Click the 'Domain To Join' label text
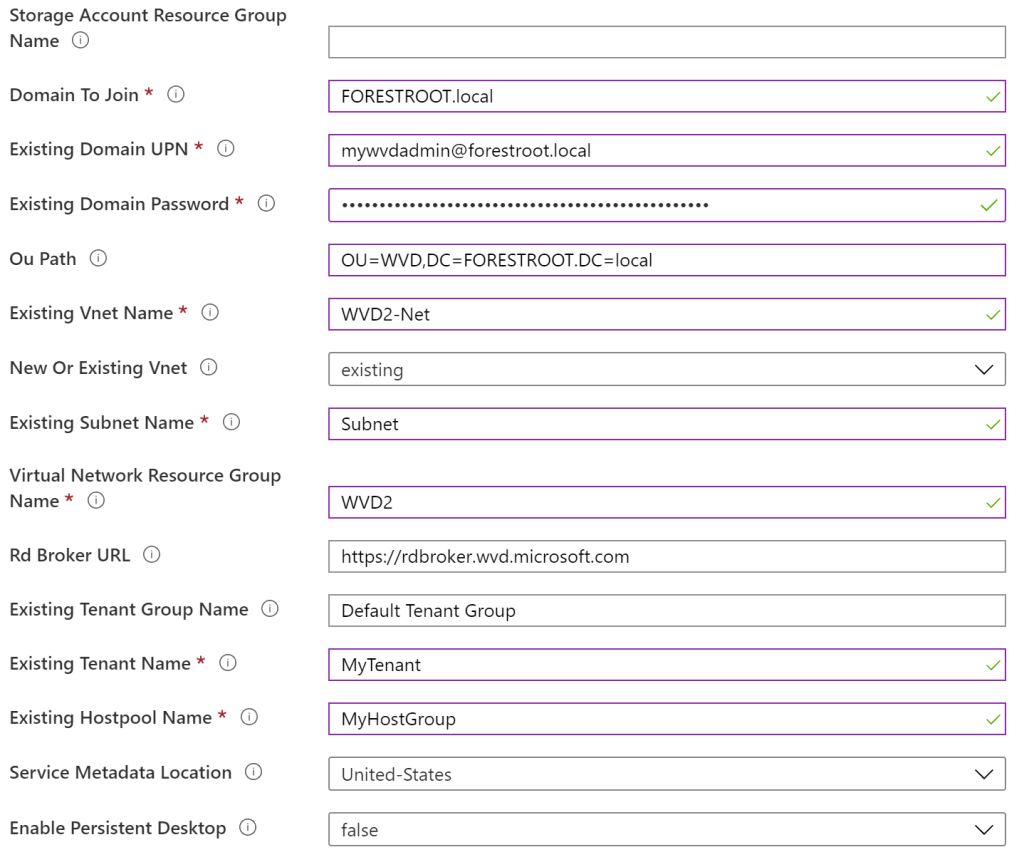 click(74, 95)
